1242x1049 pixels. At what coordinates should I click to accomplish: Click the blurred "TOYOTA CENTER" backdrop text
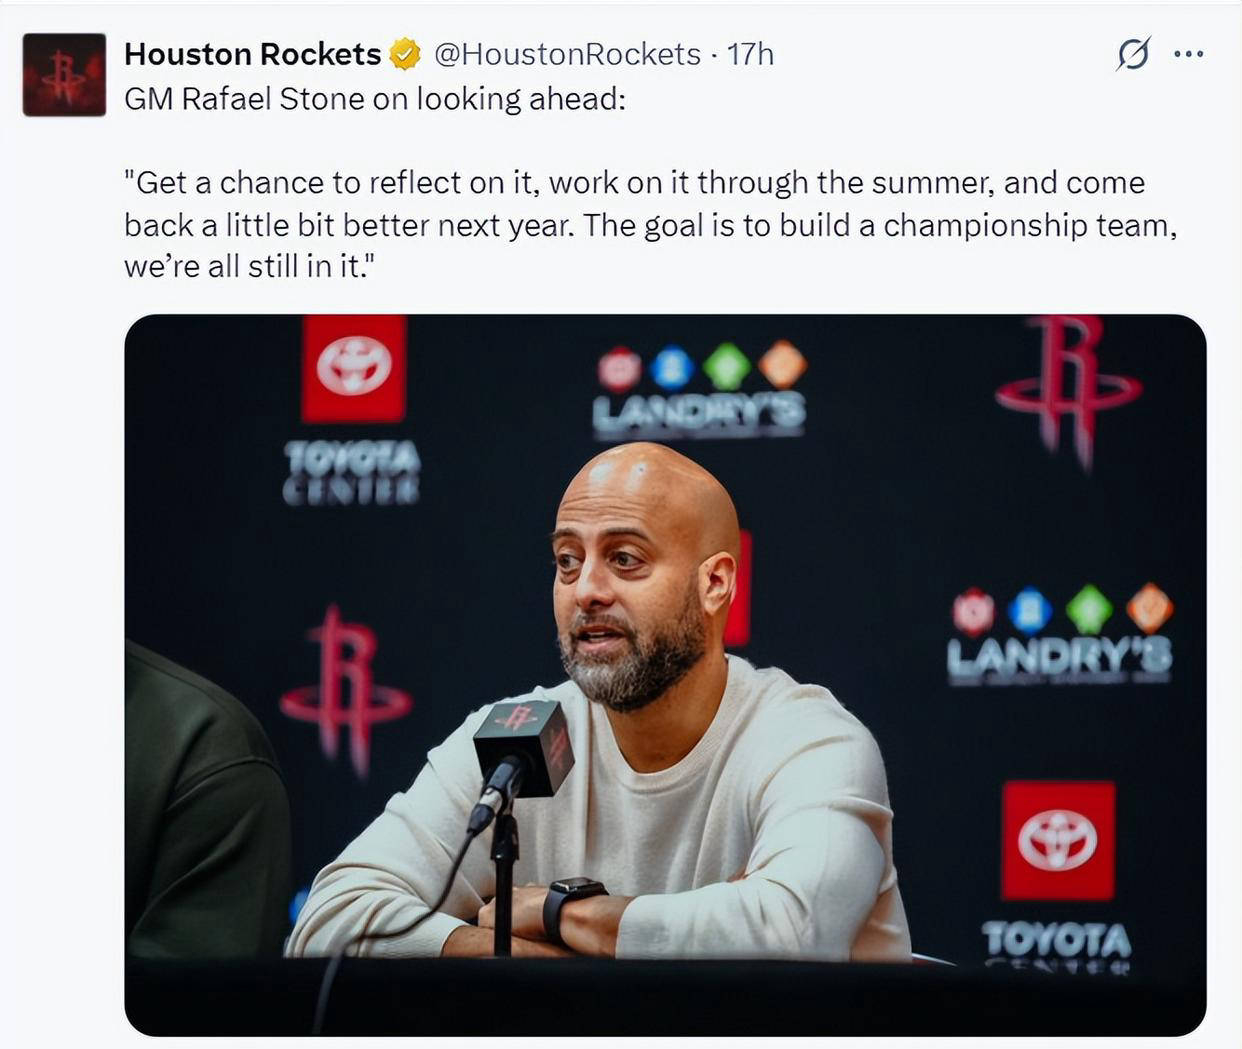[x=352, y=472]
